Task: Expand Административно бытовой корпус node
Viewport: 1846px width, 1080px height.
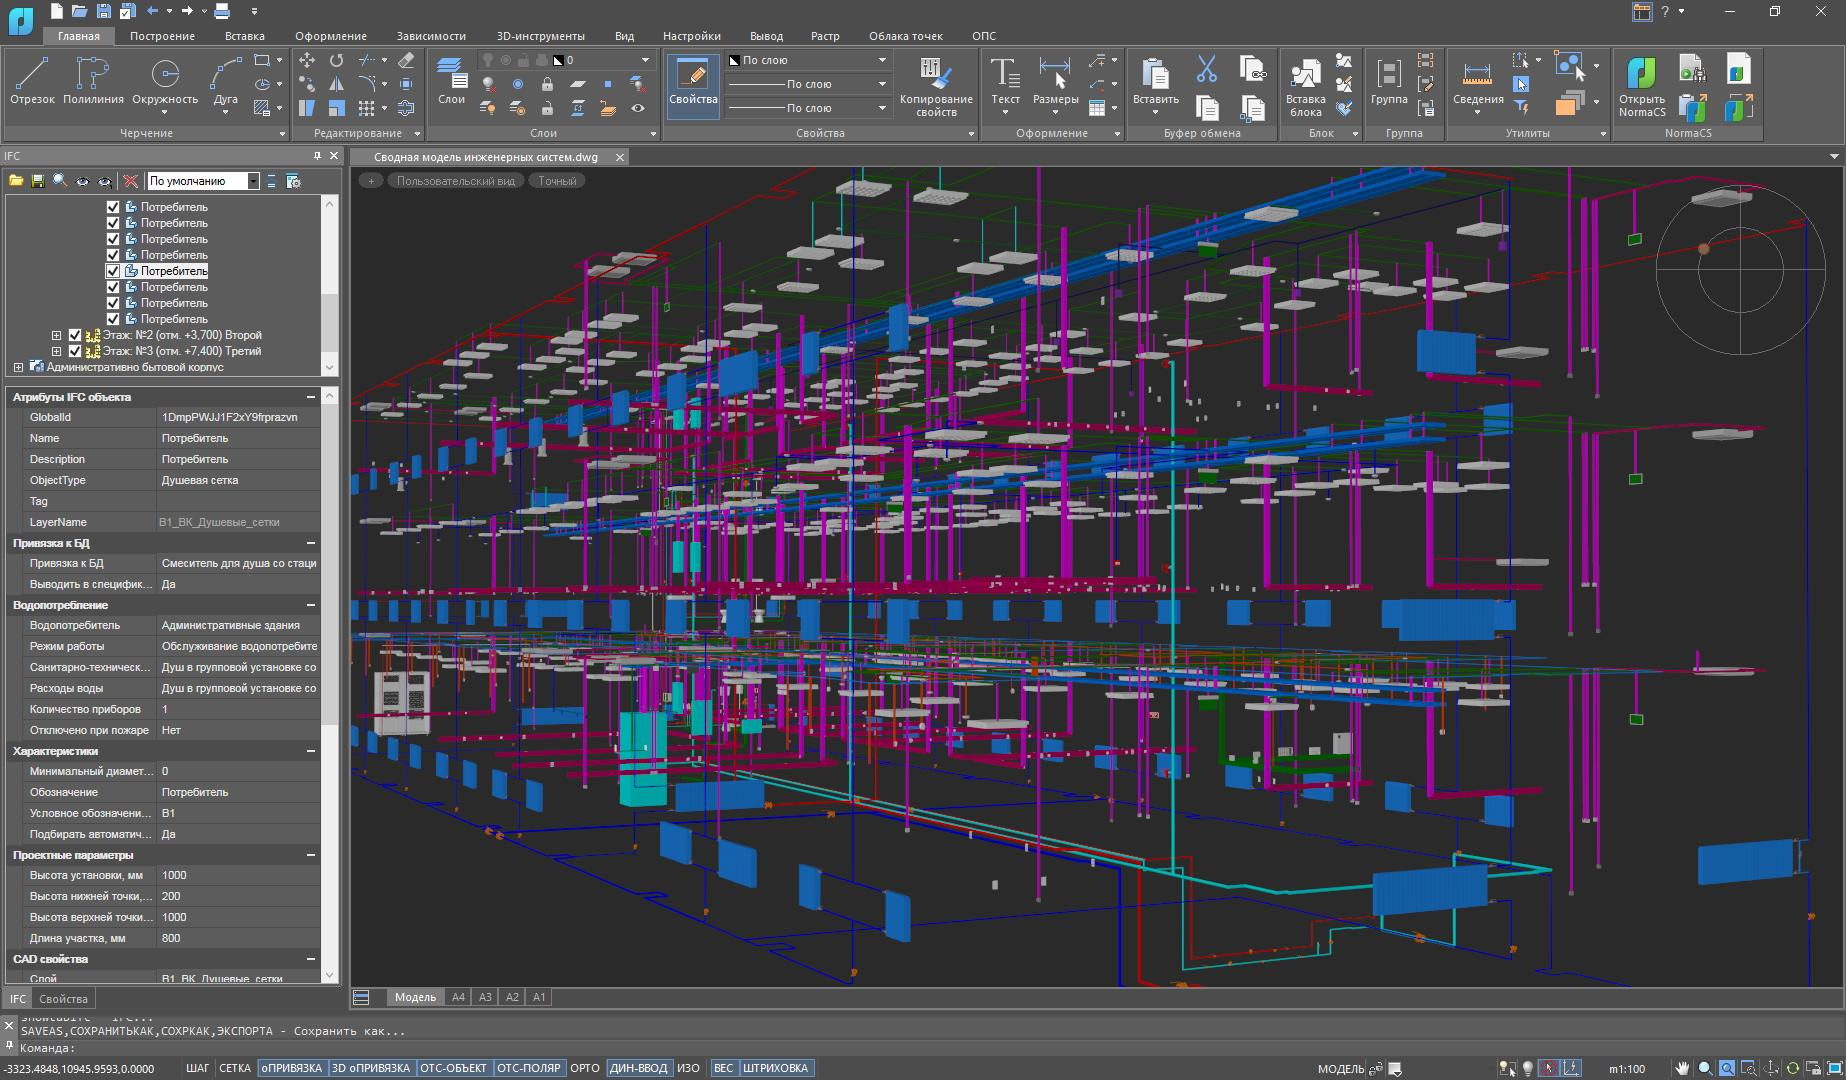Action: [x=18, y=367]
